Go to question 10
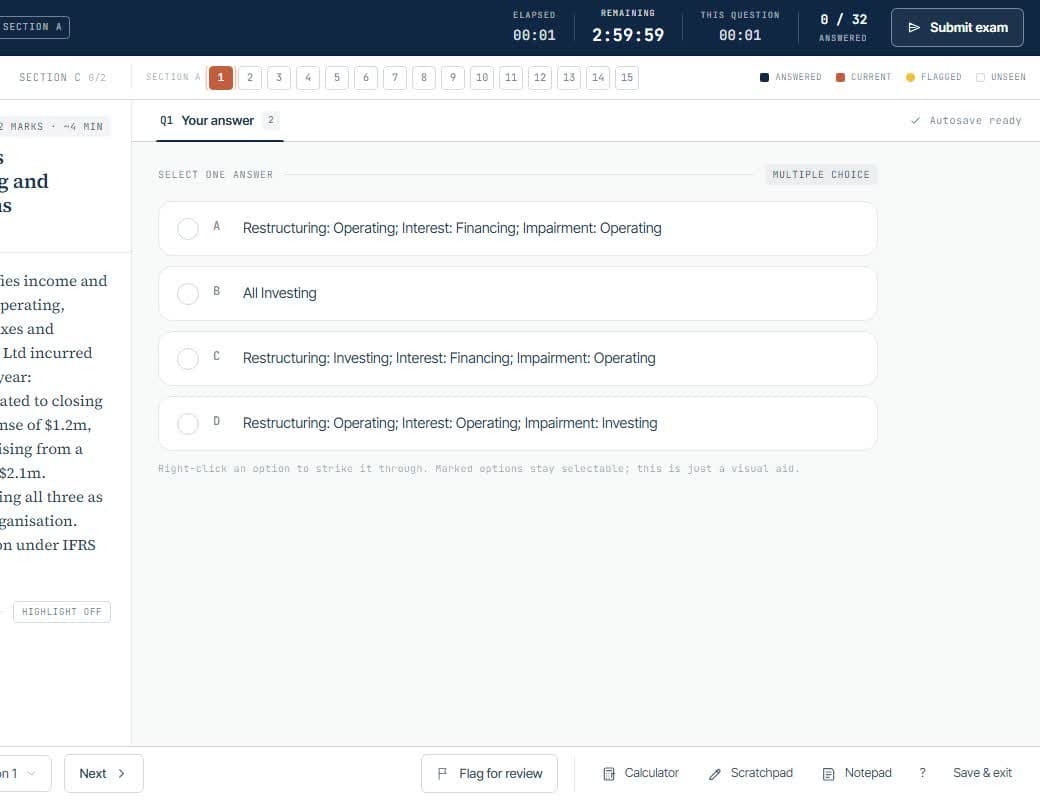The height and width of the screenshot is (800, 1040). (x=482, y=78)
